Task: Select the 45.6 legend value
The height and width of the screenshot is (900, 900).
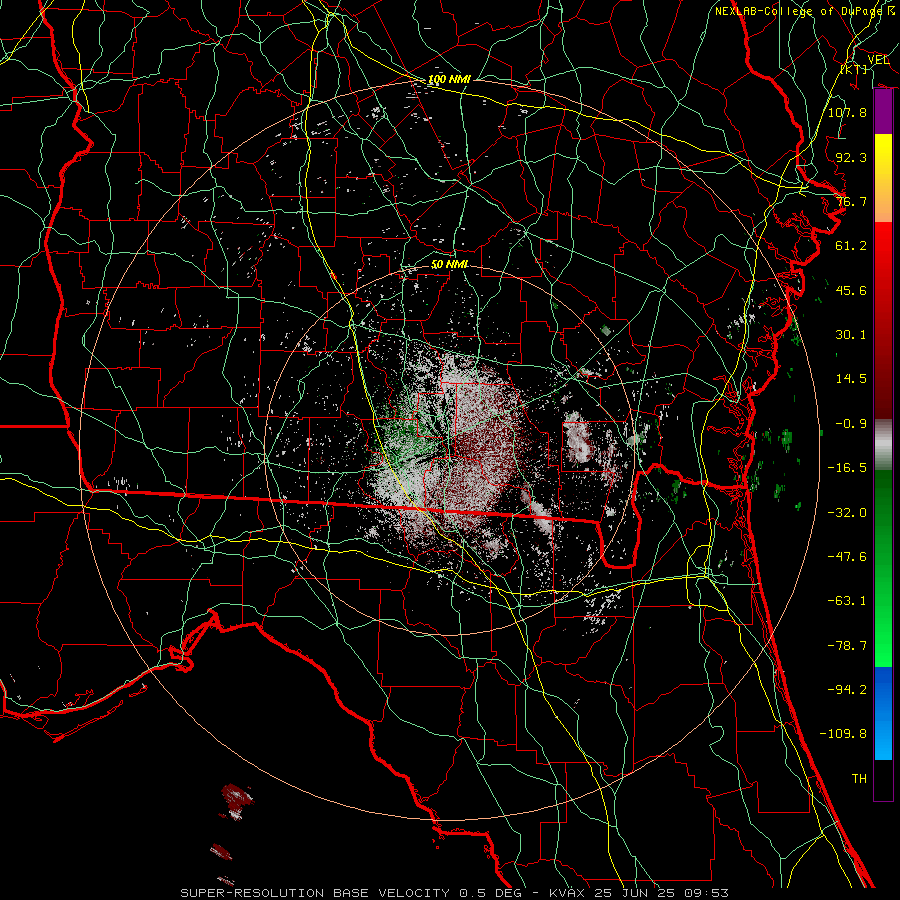Action: click(851, 290)
